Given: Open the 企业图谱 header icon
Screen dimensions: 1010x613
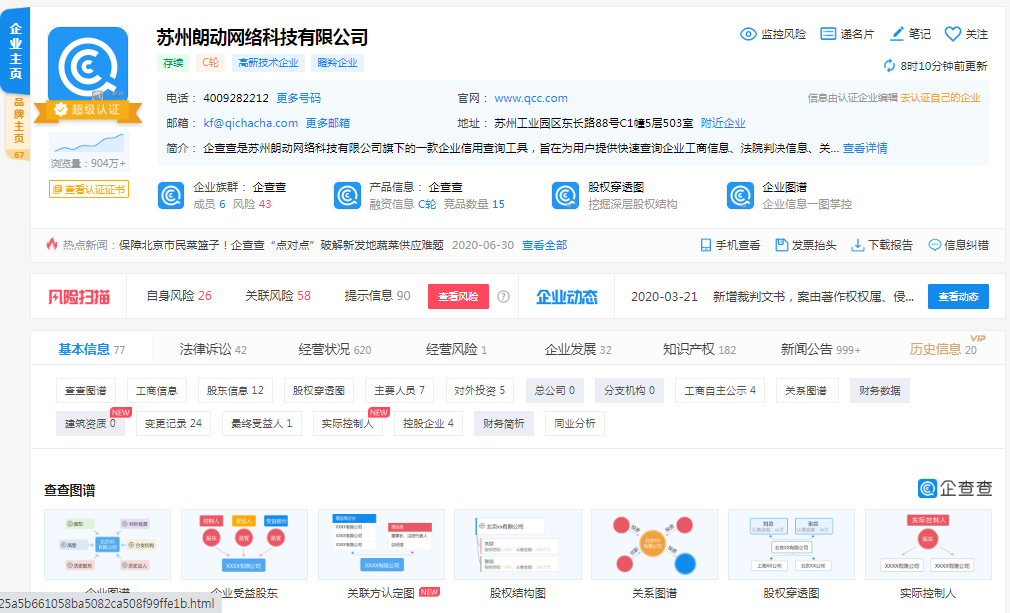Looking at the screenshot, I should click(740, 196).
